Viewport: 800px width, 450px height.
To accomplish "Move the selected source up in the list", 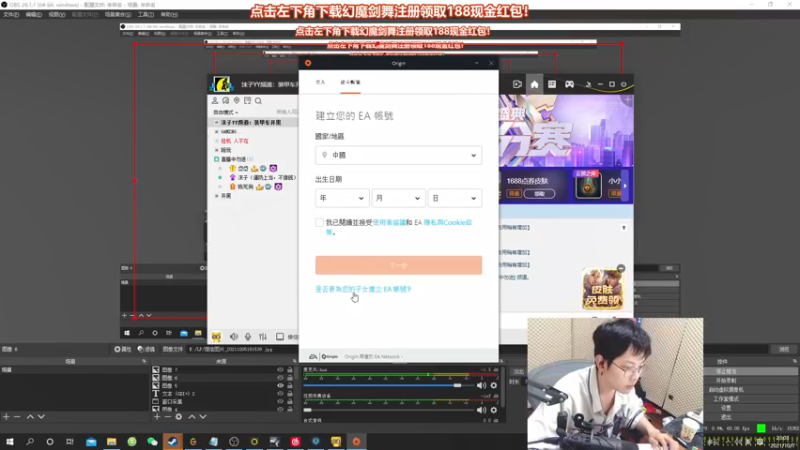I will (192, 417).
